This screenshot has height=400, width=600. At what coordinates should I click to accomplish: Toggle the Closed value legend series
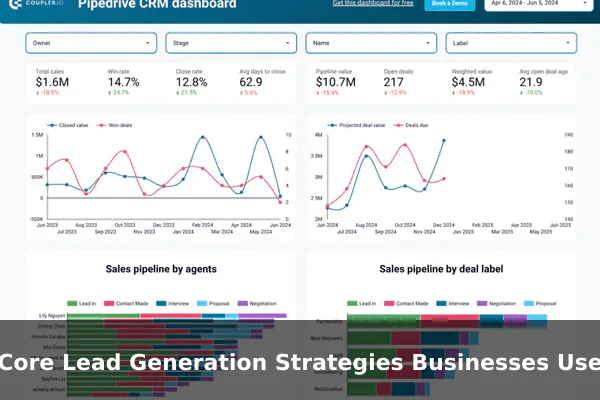point(68,125)
